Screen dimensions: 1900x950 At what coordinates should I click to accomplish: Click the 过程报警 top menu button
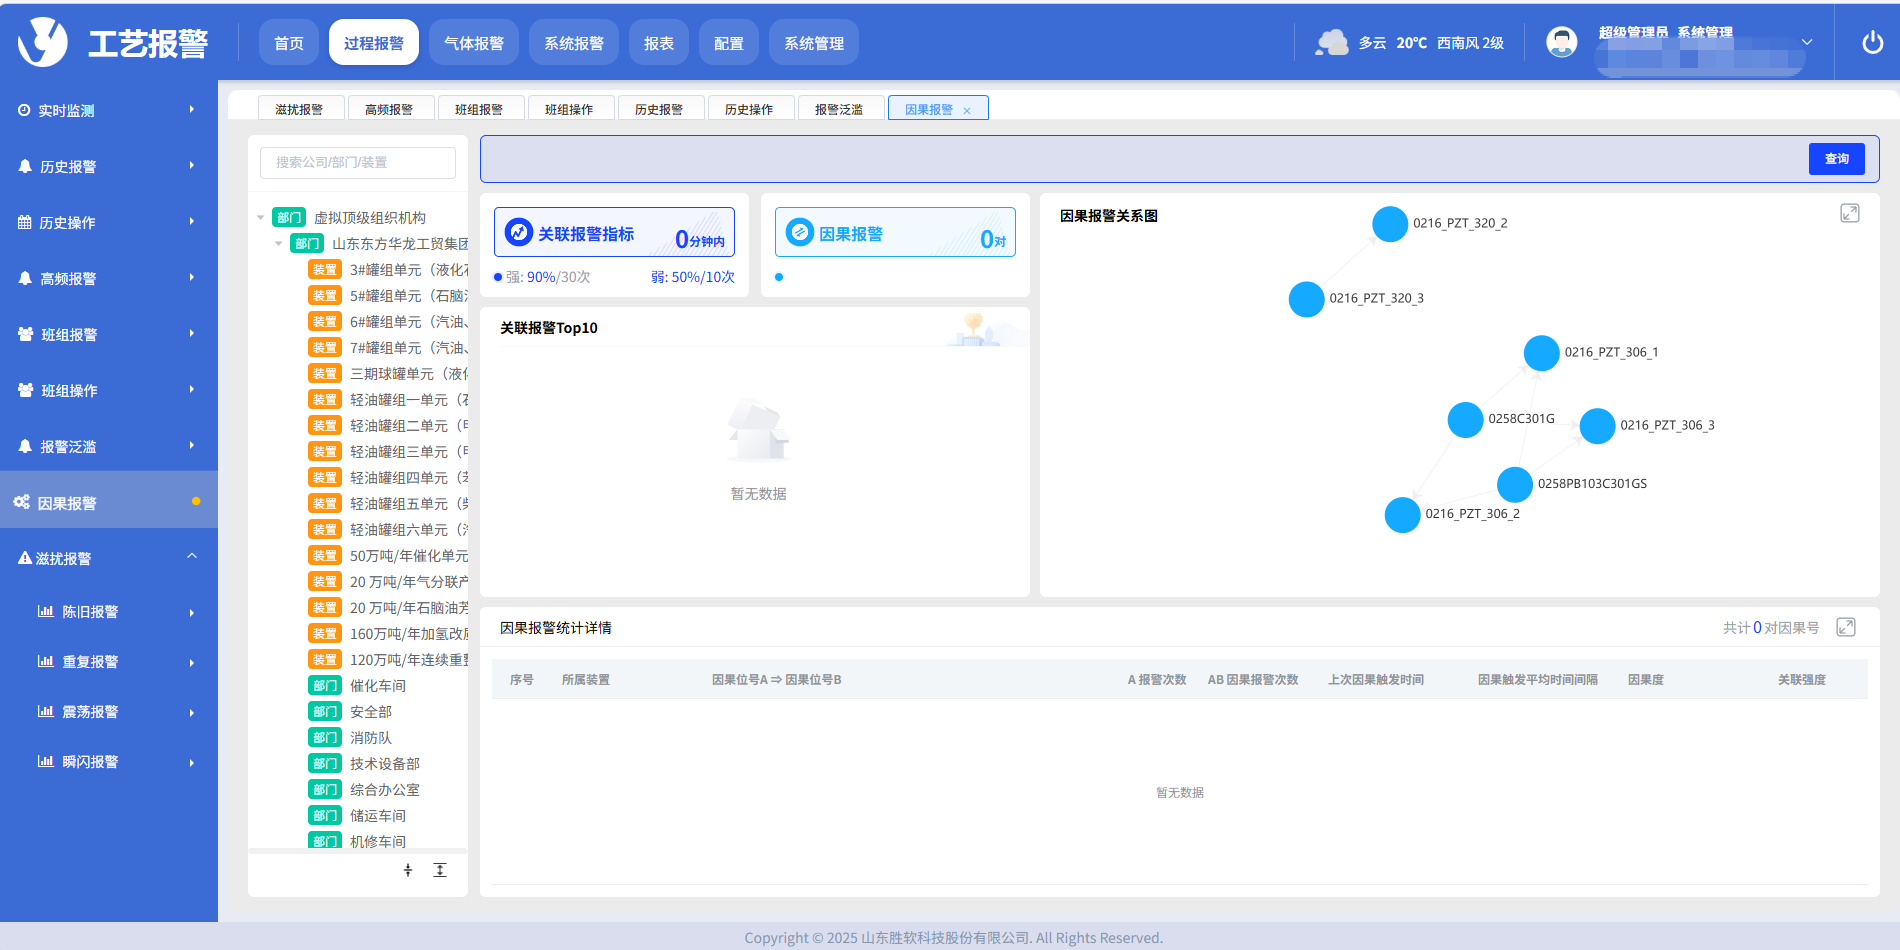pos(374,42)
